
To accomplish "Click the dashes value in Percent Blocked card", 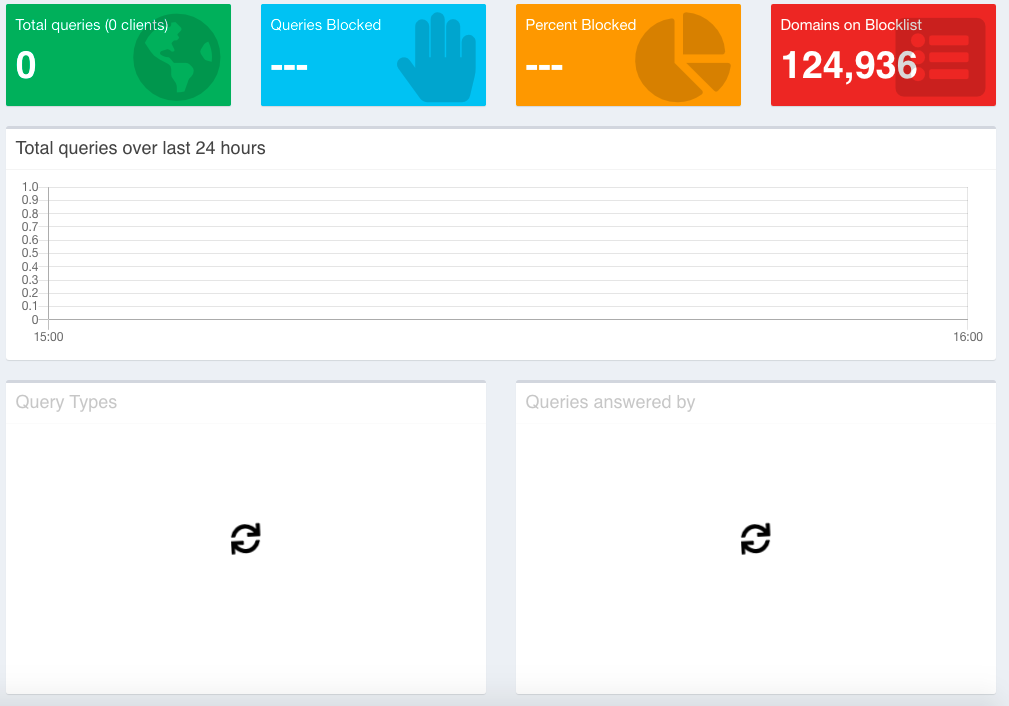I will [544, 68].
